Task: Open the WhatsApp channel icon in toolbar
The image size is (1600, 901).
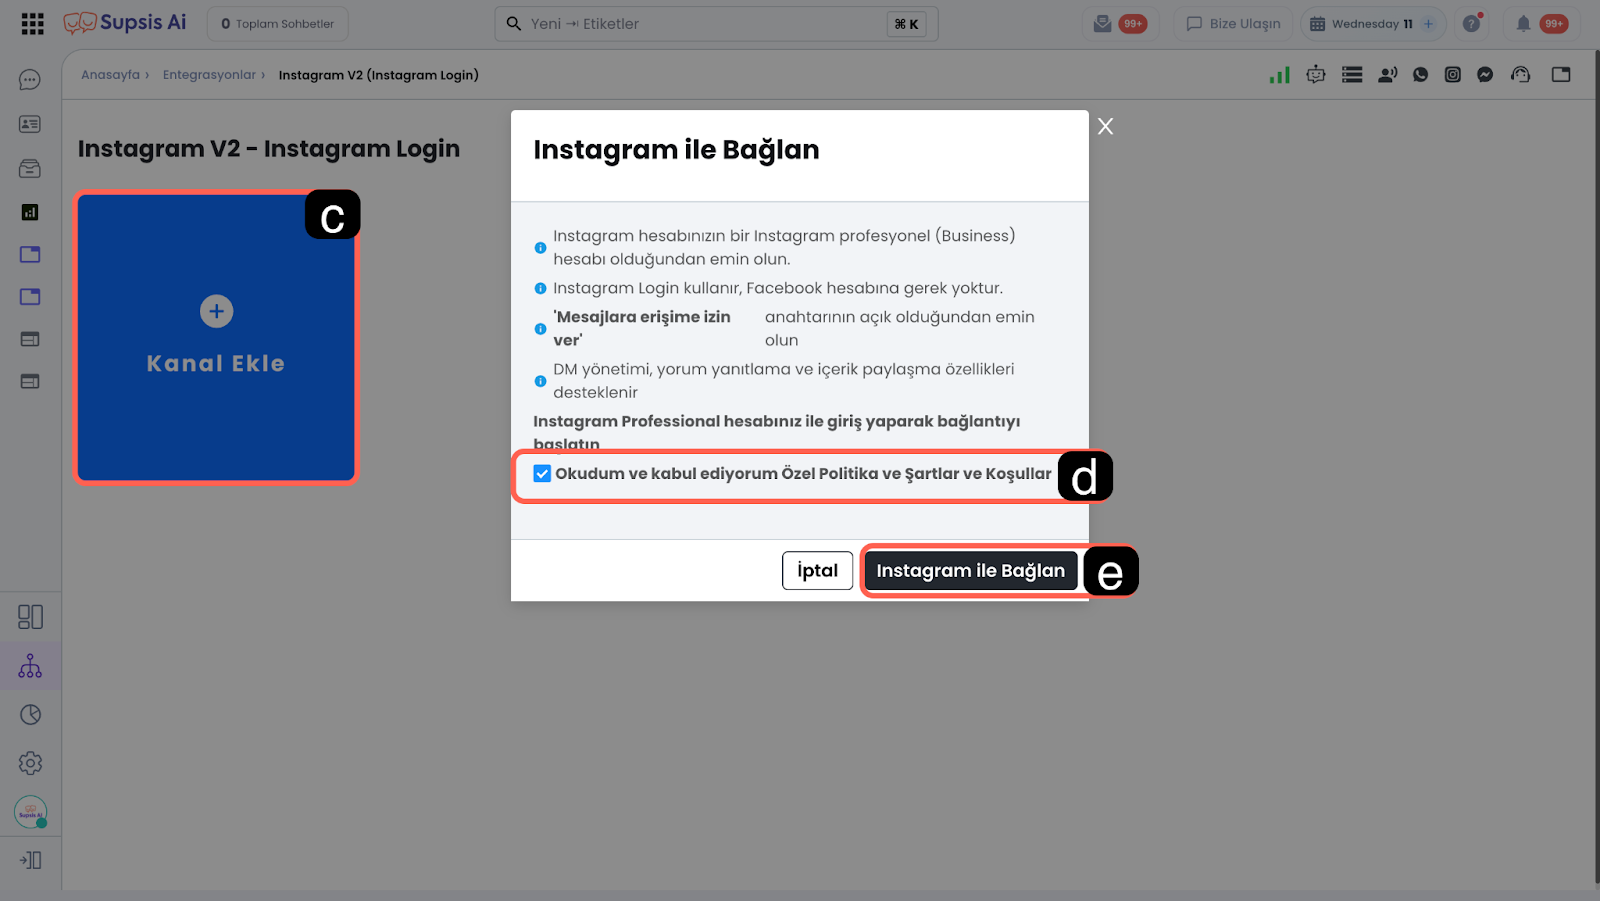Action: (x=1420, y=75)
